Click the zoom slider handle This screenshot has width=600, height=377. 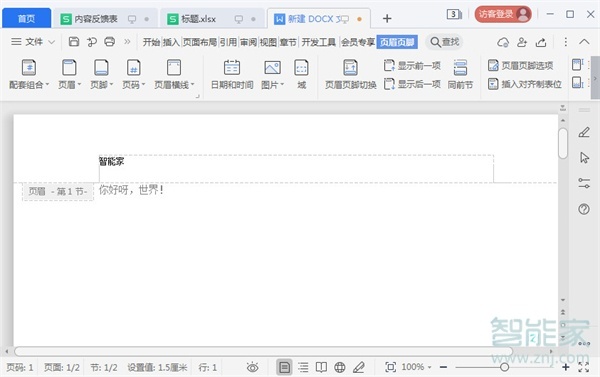504,367
